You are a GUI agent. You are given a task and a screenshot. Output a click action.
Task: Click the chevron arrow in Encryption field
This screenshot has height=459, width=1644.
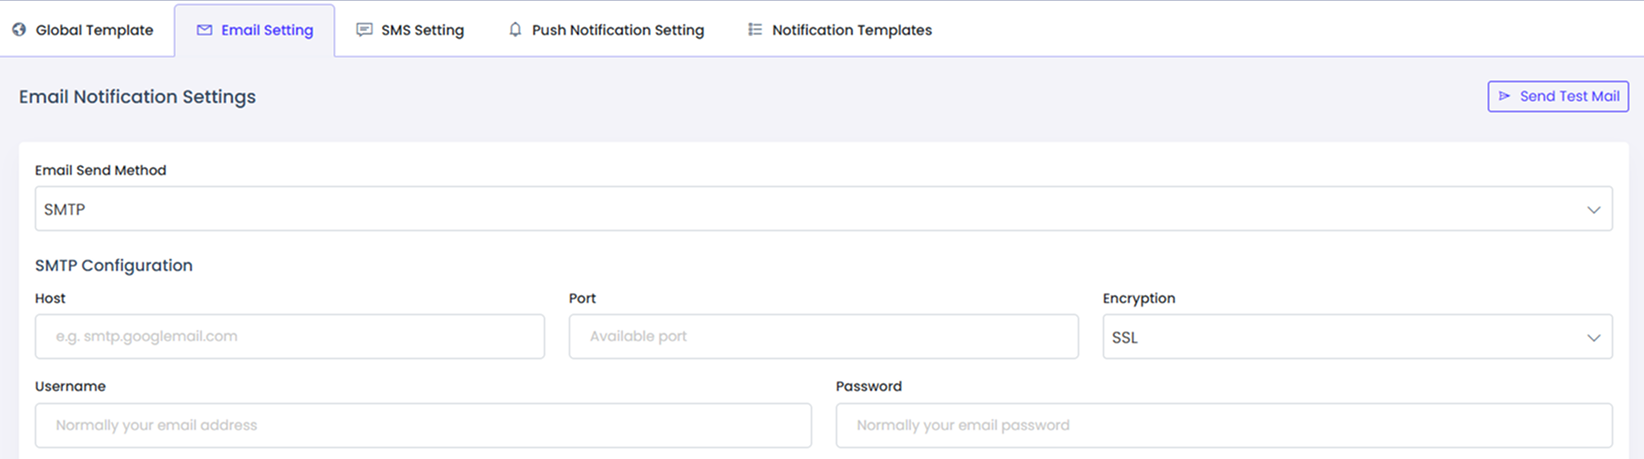tap(1593, 338)
